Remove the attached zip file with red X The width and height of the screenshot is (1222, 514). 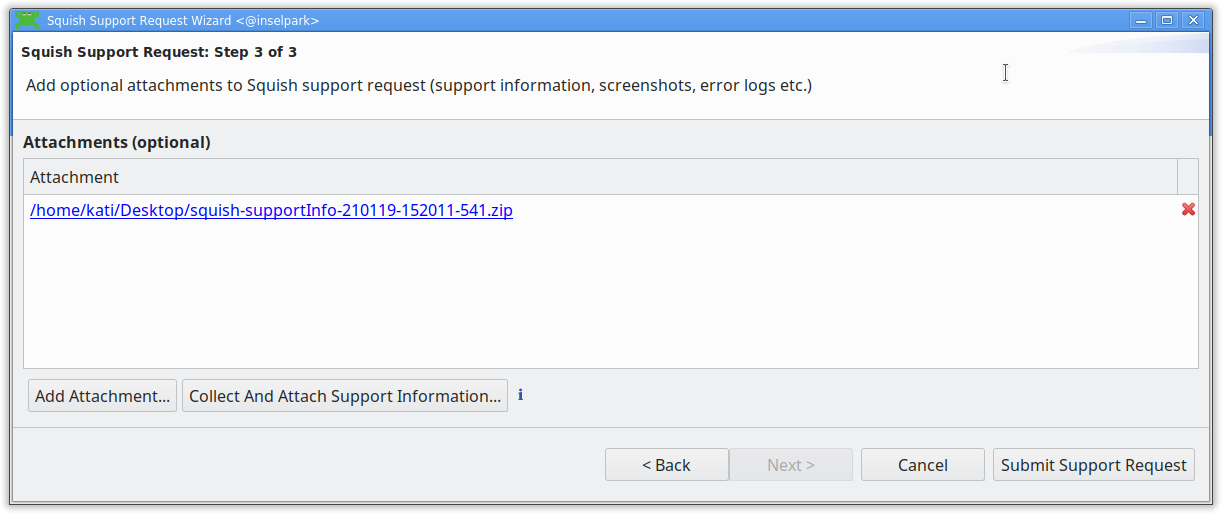1188,210
